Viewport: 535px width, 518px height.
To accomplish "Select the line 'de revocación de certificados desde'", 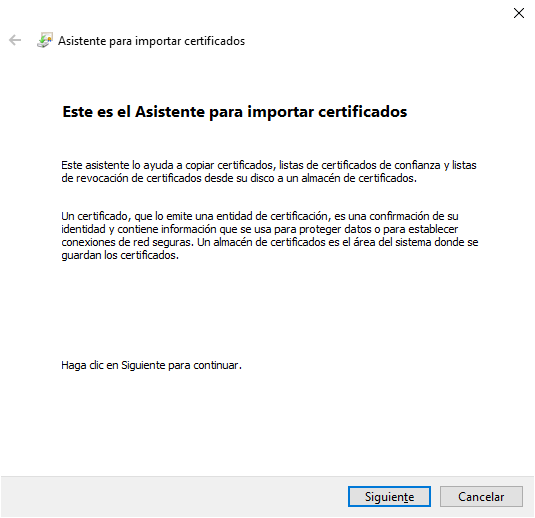I will point(239,178).
